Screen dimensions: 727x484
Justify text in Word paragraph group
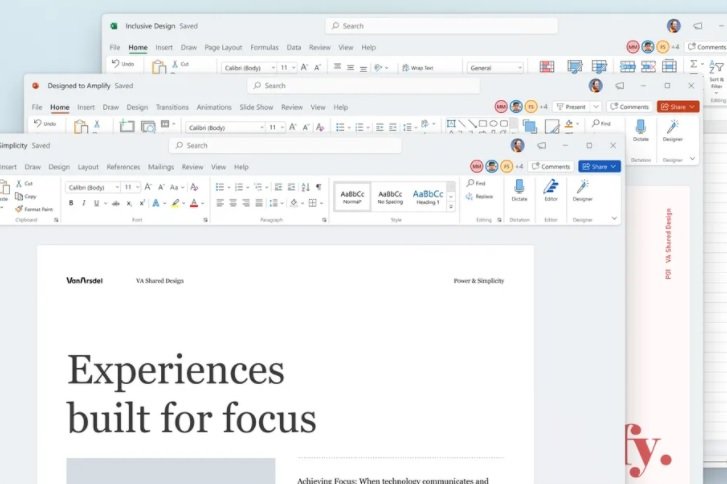(x=259, y=203)
